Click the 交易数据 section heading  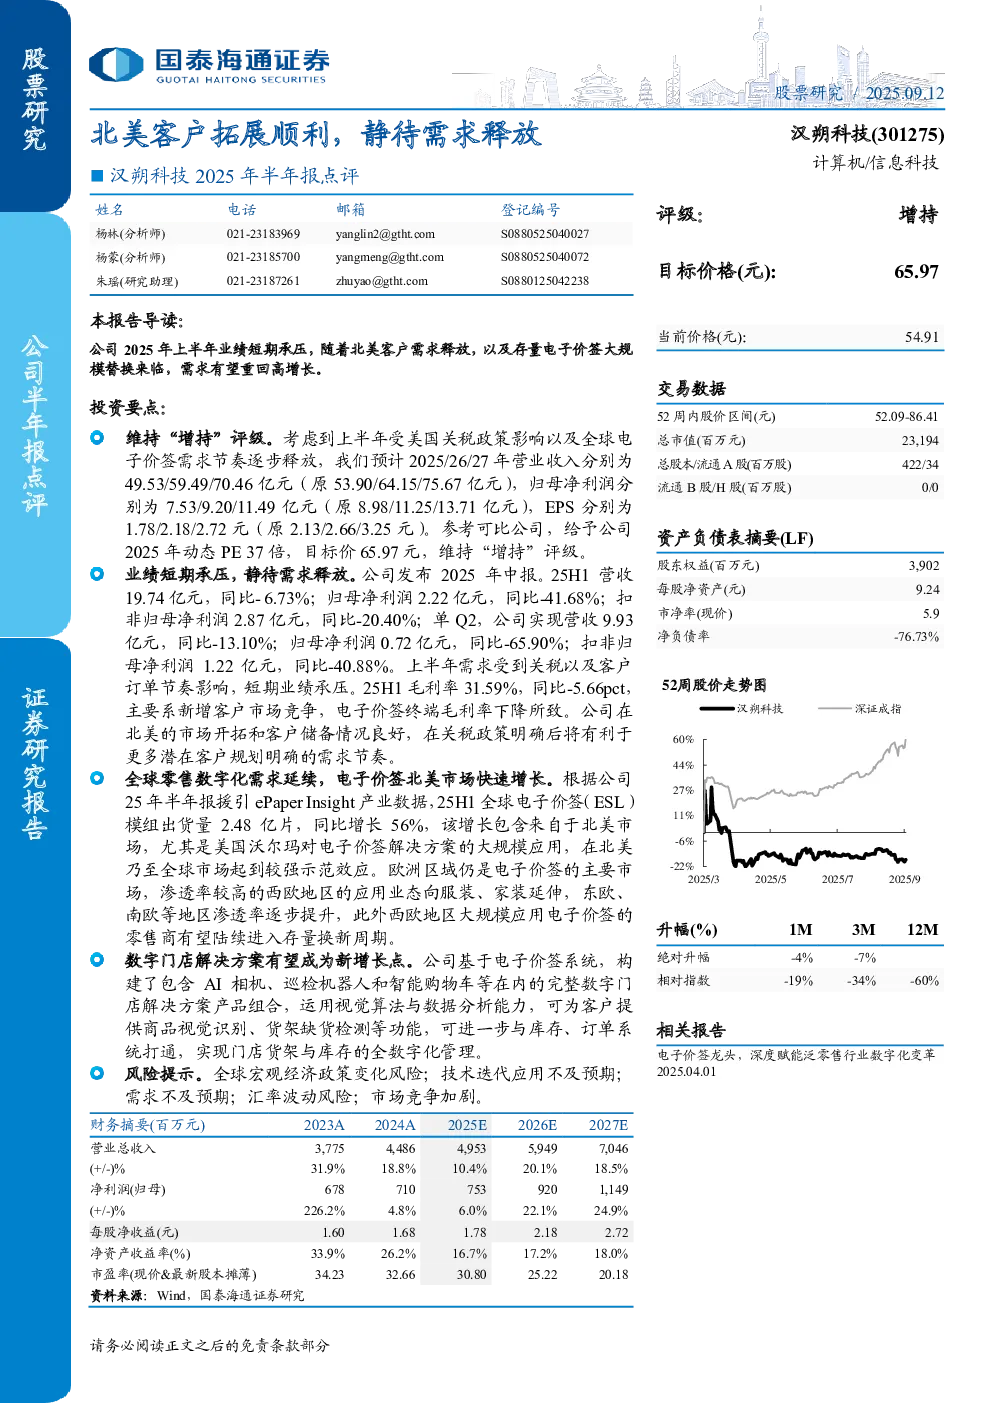point(691,389)
